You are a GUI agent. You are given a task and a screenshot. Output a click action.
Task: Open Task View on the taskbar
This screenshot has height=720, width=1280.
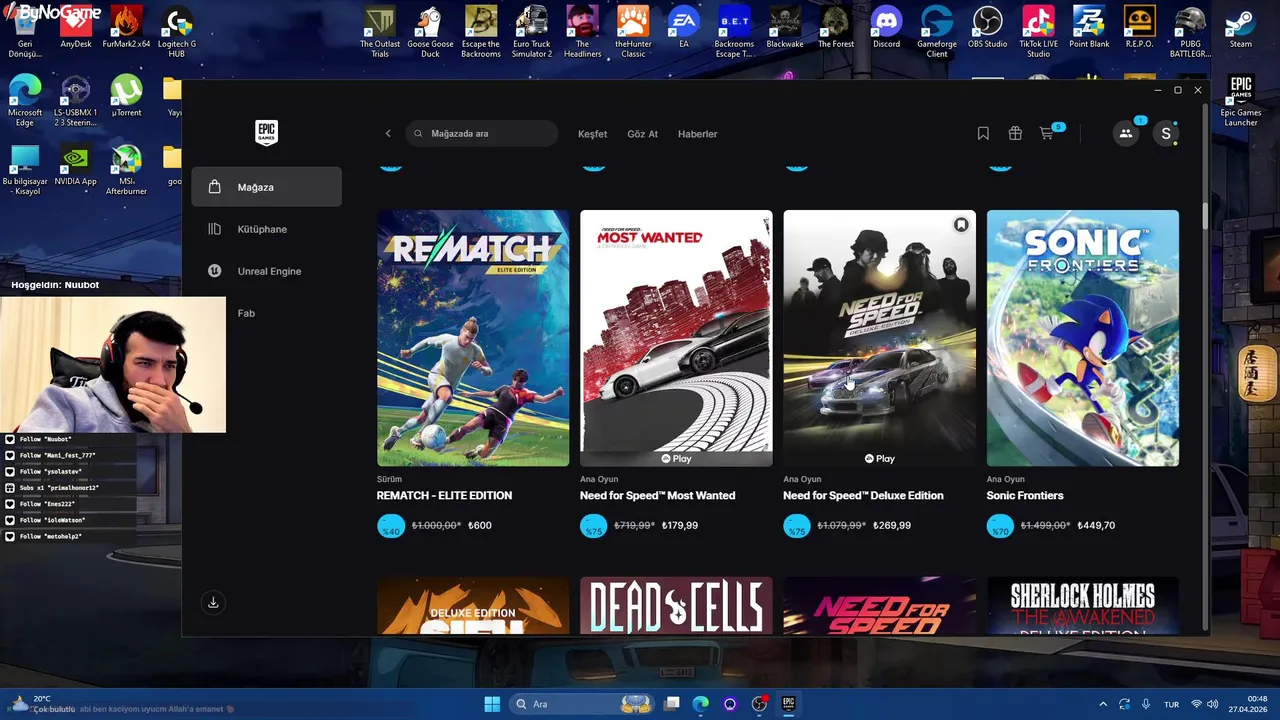(x=672, y=704)
